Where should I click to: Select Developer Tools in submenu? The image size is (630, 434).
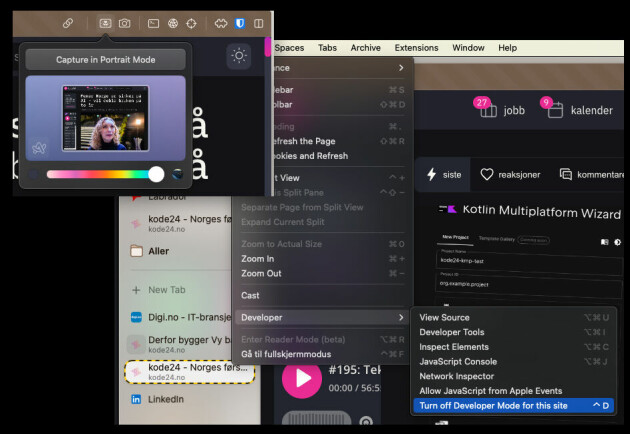click(514, 332)
